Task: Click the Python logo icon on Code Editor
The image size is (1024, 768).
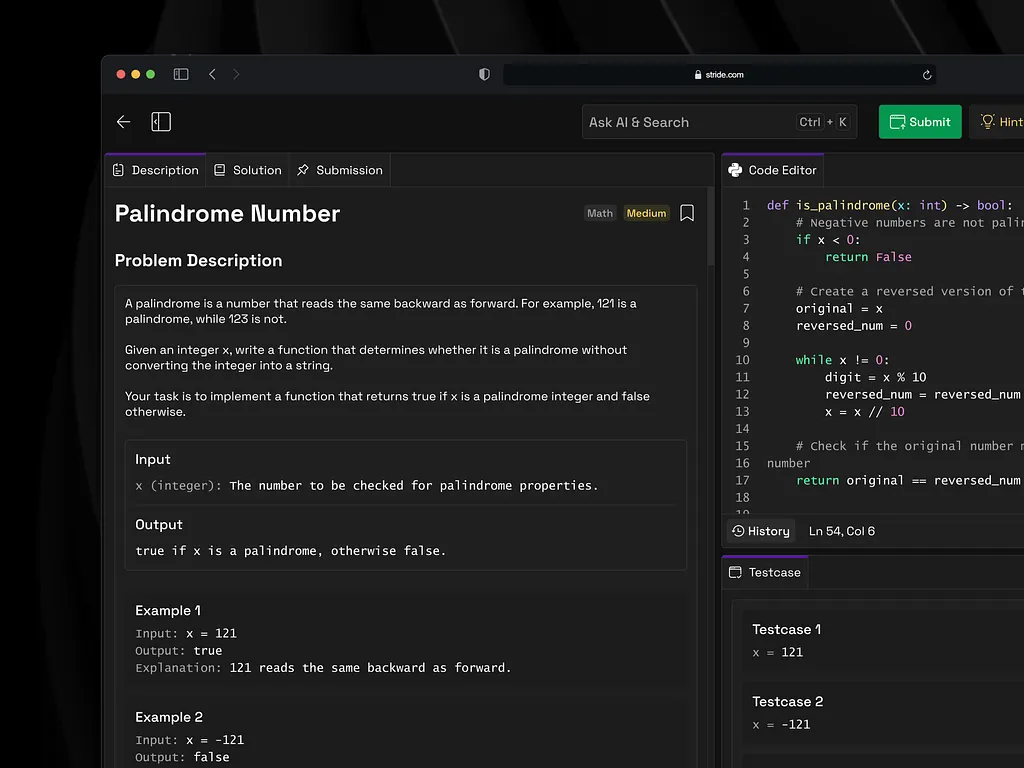Action: [735, 170]
